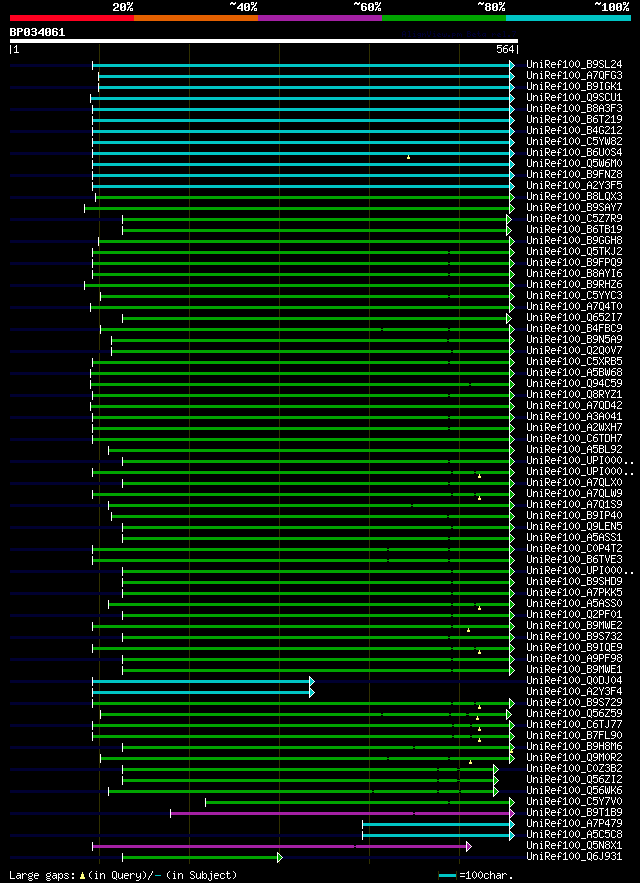The image size is (640, 883).
Task: Click the short cyan alignment bar for A7P479
Action: (x=438, y=824)
